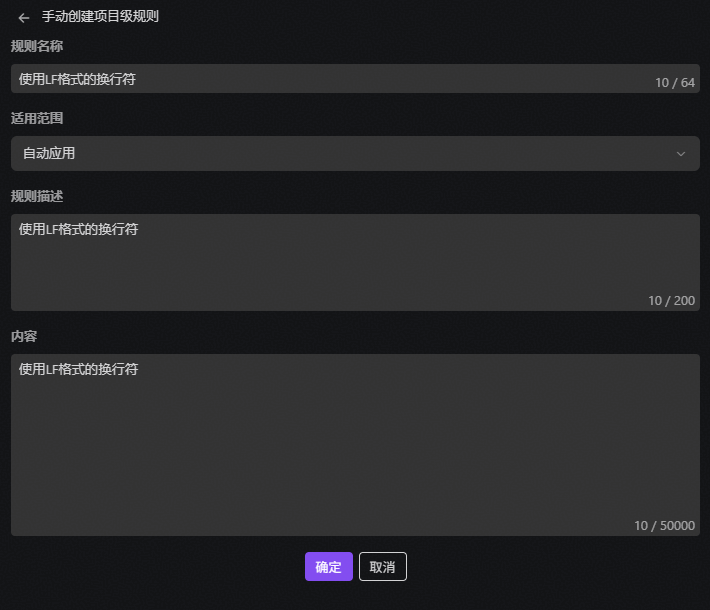Place cursor in rule name text 使用LF格式的换行符
This screenshot has height=610, width=710.
click(77, 79)
